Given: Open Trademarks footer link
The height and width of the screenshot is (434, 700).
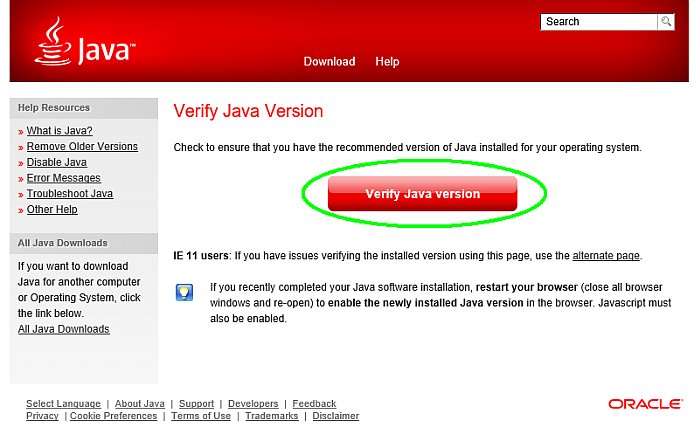Looking at the screenshot, I should click(271, 416).
